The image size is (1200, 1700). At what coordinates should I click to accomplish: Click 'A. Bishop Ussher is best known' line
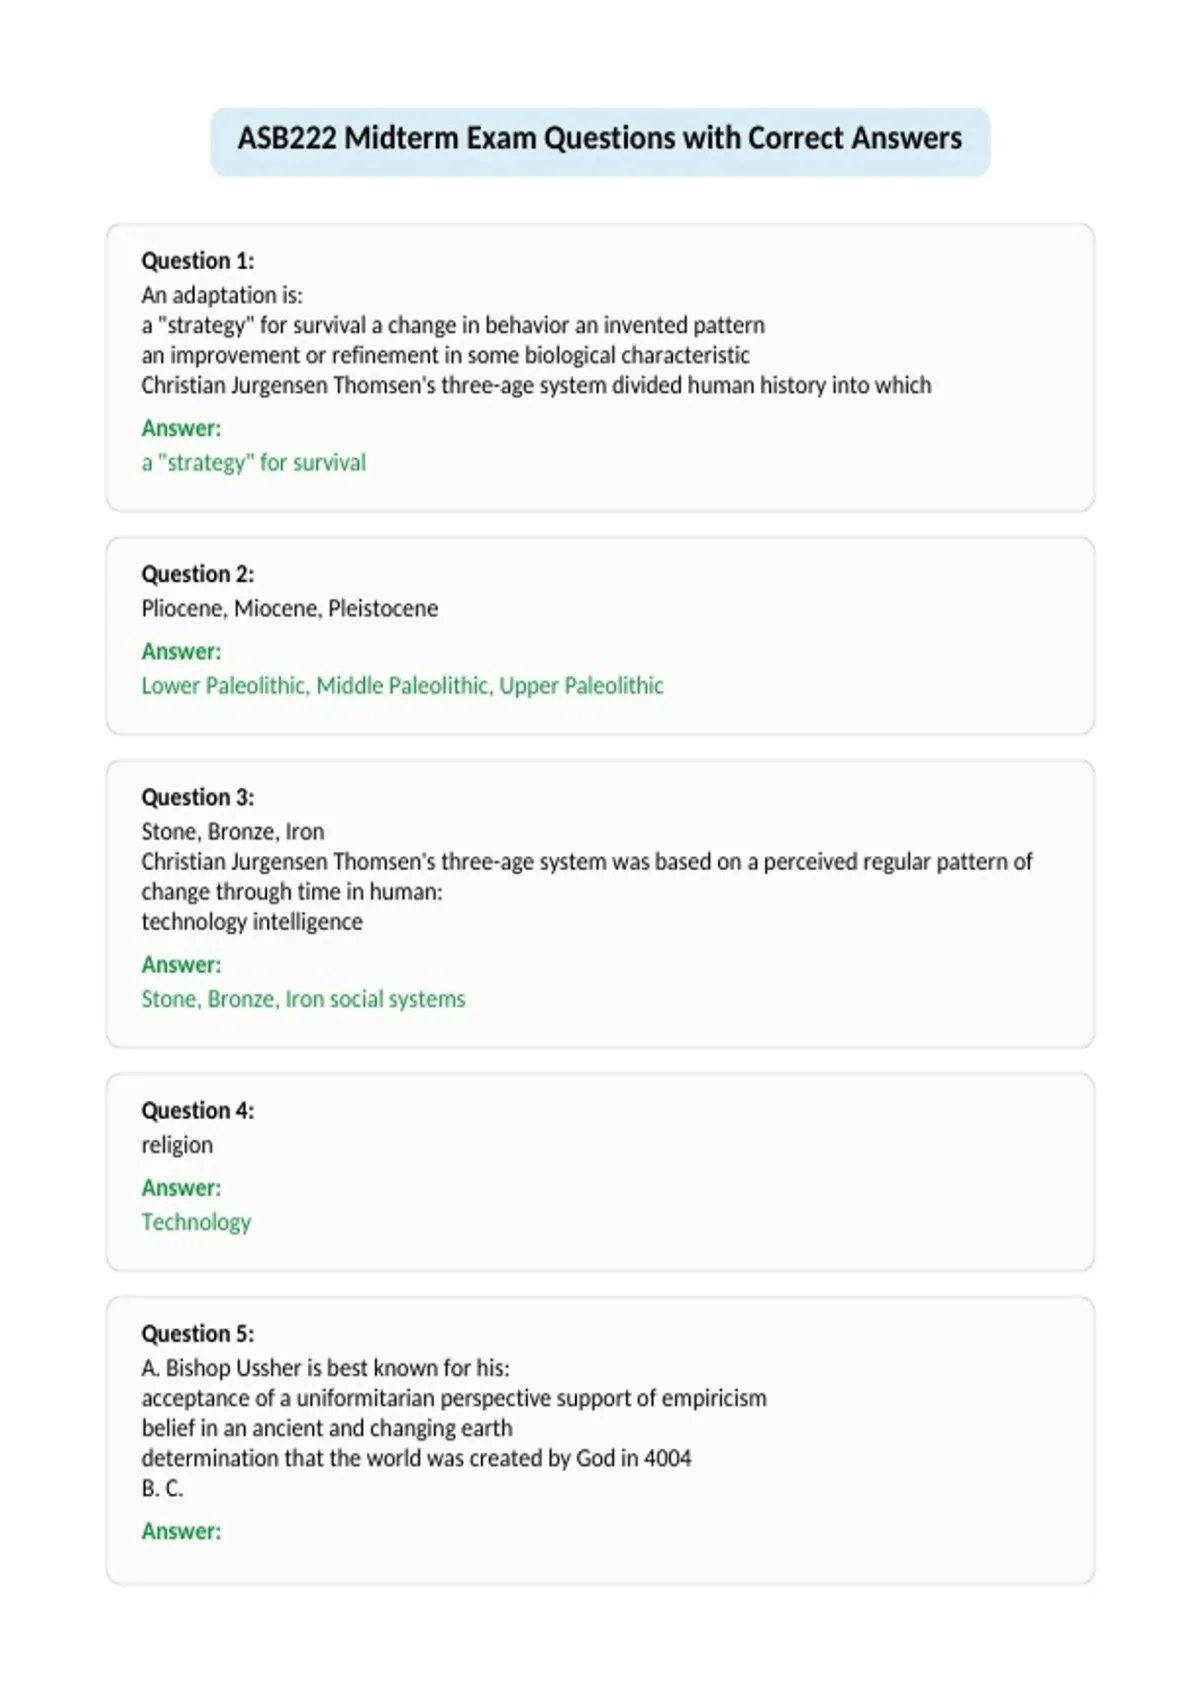click(325, 1368)
